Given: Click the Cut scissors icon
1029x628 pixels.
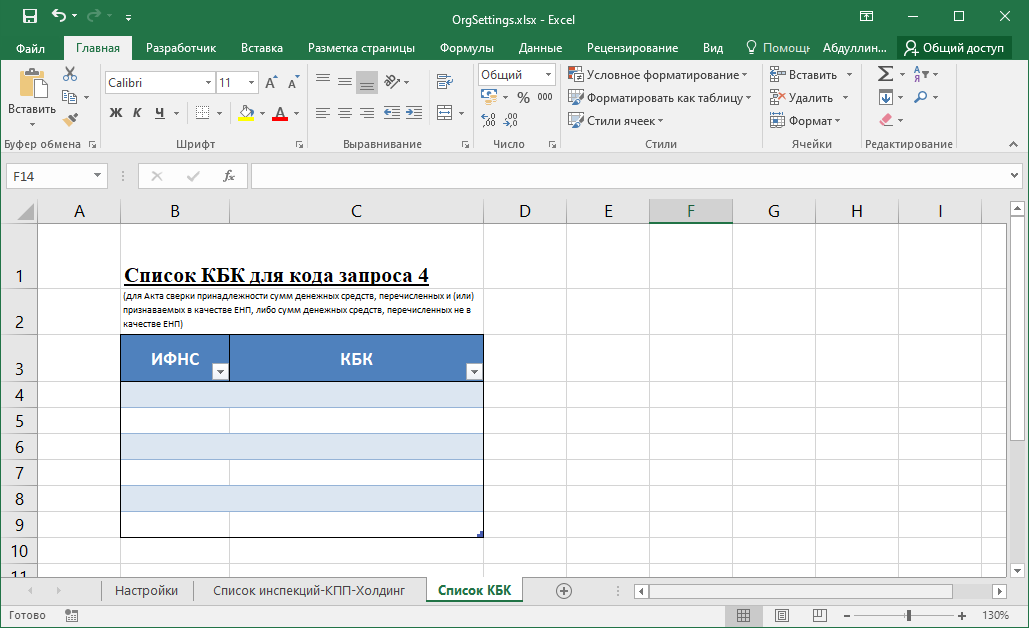Looking at the screenshot, I should pos(70,74).
